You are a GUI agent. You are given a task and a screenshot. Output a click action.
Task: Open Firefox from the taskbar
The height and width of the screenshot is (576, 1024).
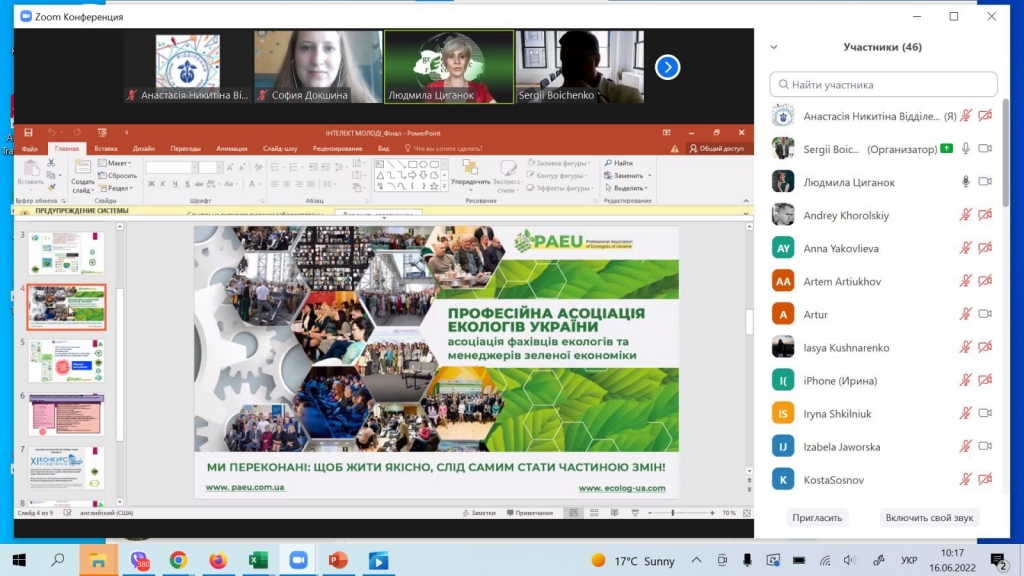(x=217, y=560)
